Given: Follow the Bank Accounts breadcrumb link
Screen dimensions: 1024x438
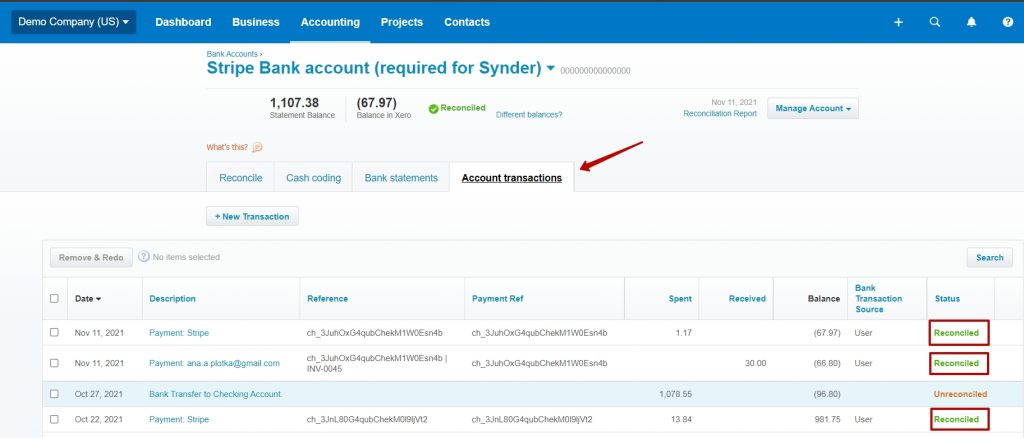Looking at the screenshot, I should pyautogui.click(x=232, y=54).
